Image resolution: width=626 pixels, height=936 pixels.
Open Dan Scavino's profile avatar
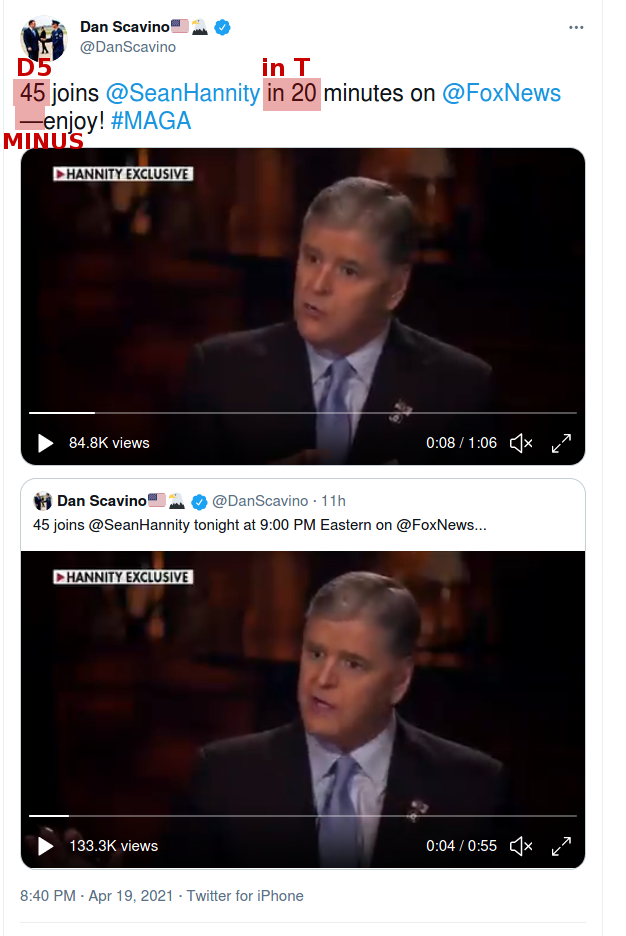[x=44, y=38]
